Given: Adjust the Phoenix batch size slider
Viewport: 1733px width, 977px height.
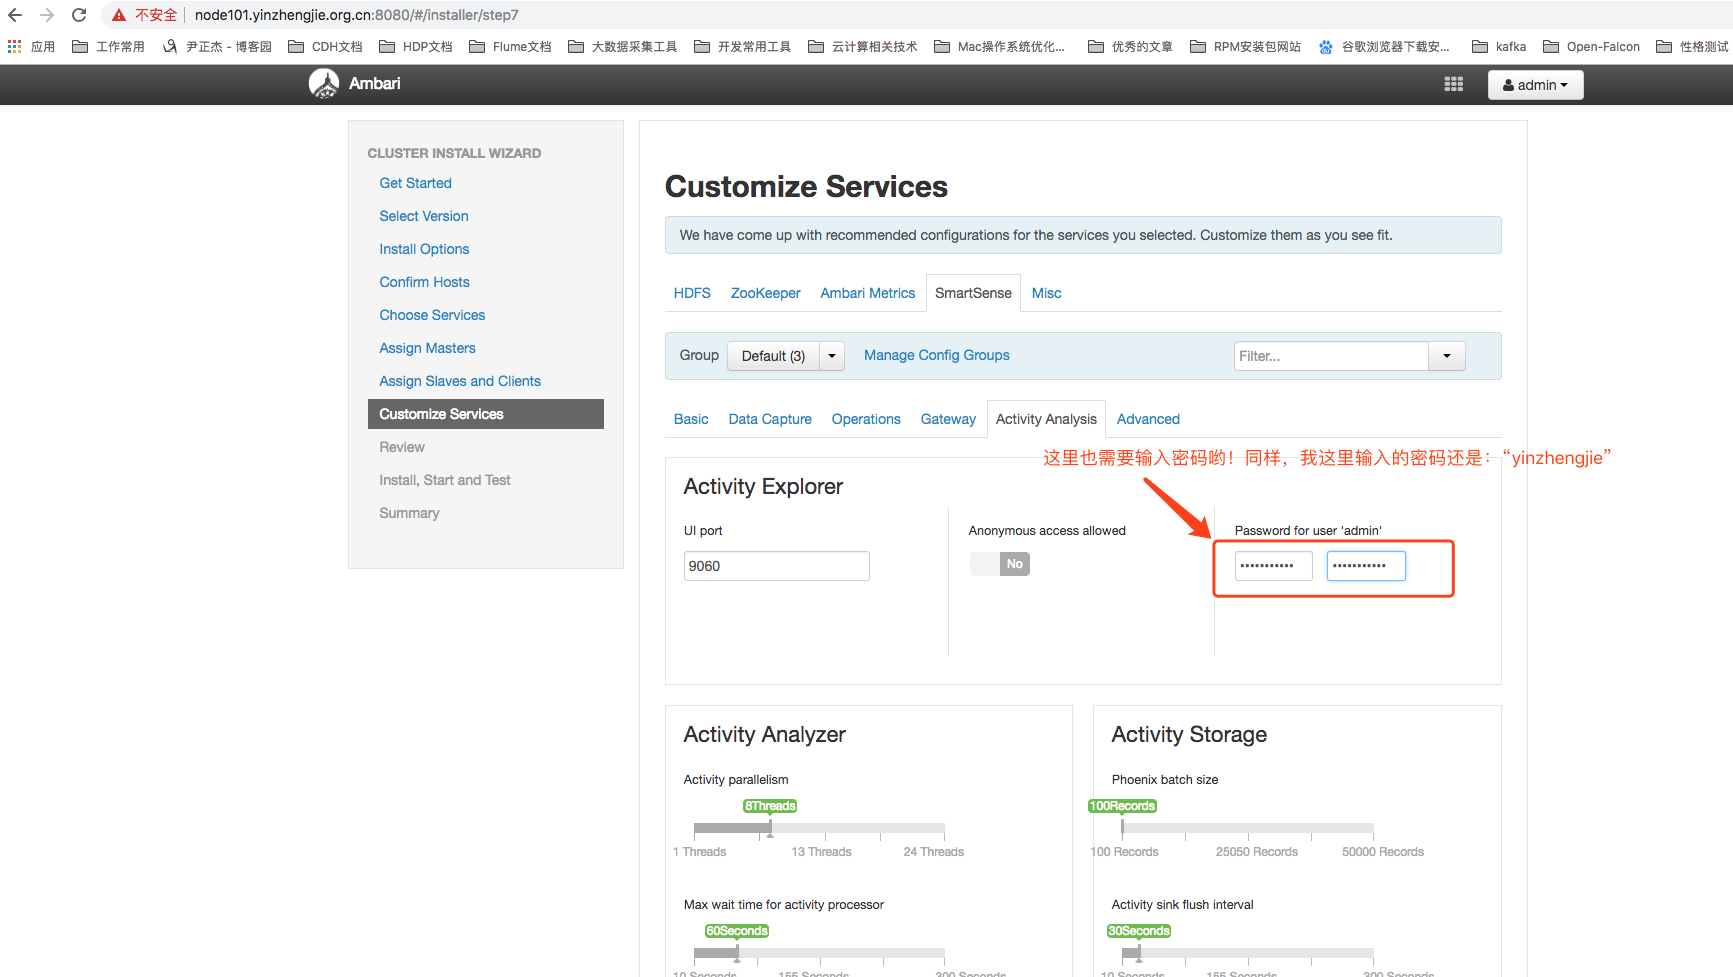Looking at the screenshot, I should click(1122, 828).
